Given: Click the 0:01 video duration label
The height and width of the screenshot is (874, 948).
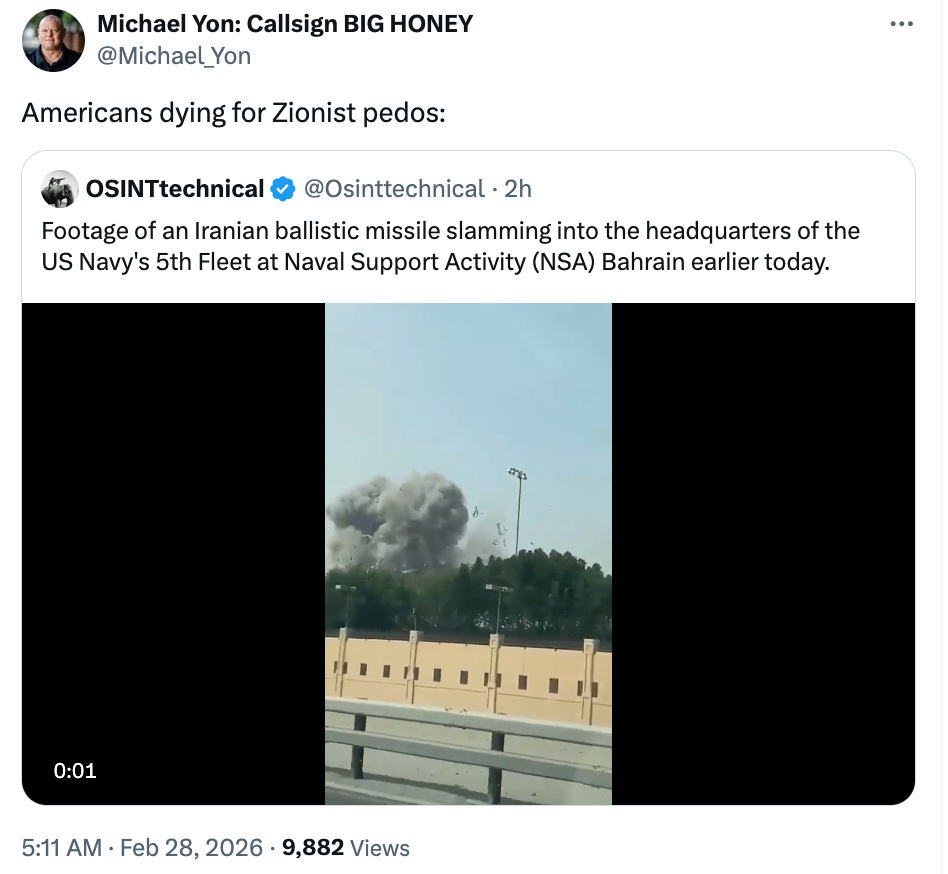Looking at the screenshot, I should tap(75, 770).
